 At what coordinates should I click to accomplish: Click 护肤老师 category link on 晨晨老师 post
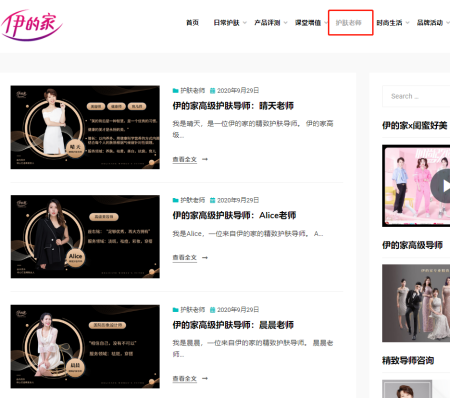(x=193, y=310)
